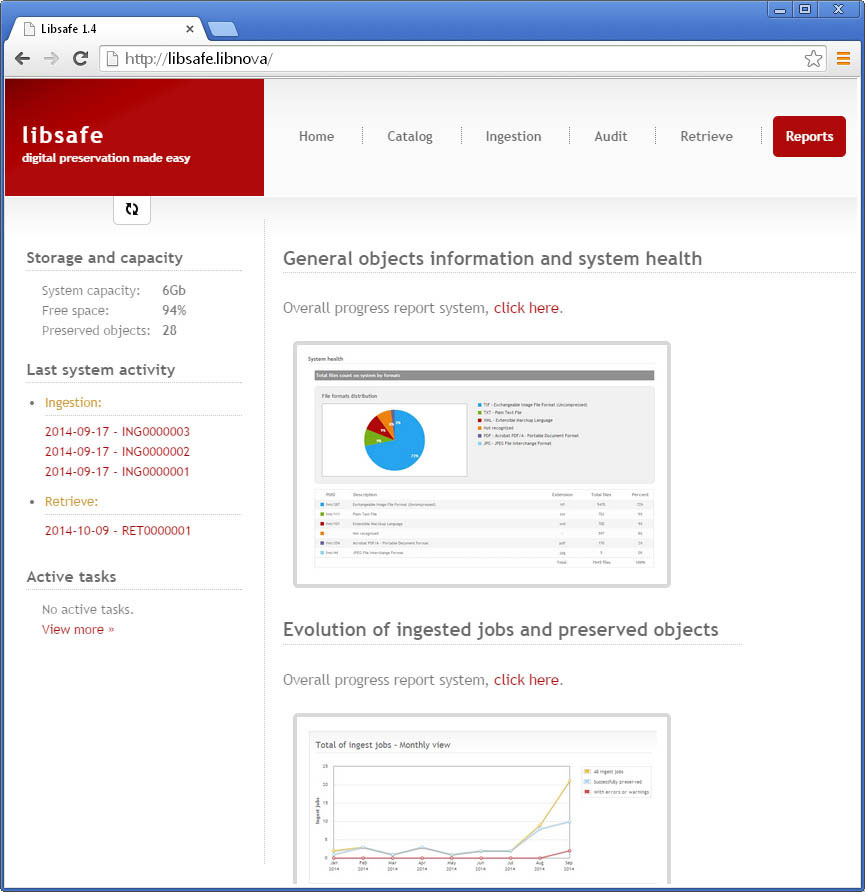
Task: Click the '28' preserved objects value
Action: point(169,331)
